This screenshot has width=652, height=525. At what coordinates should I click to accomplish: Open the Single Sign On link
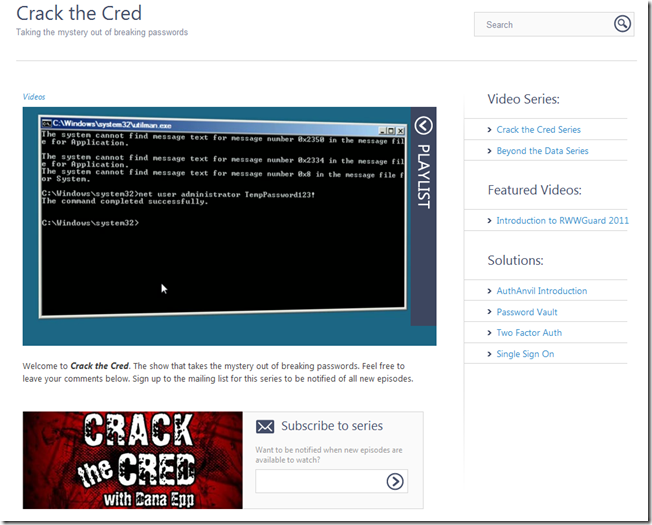[x=525, y=354]
